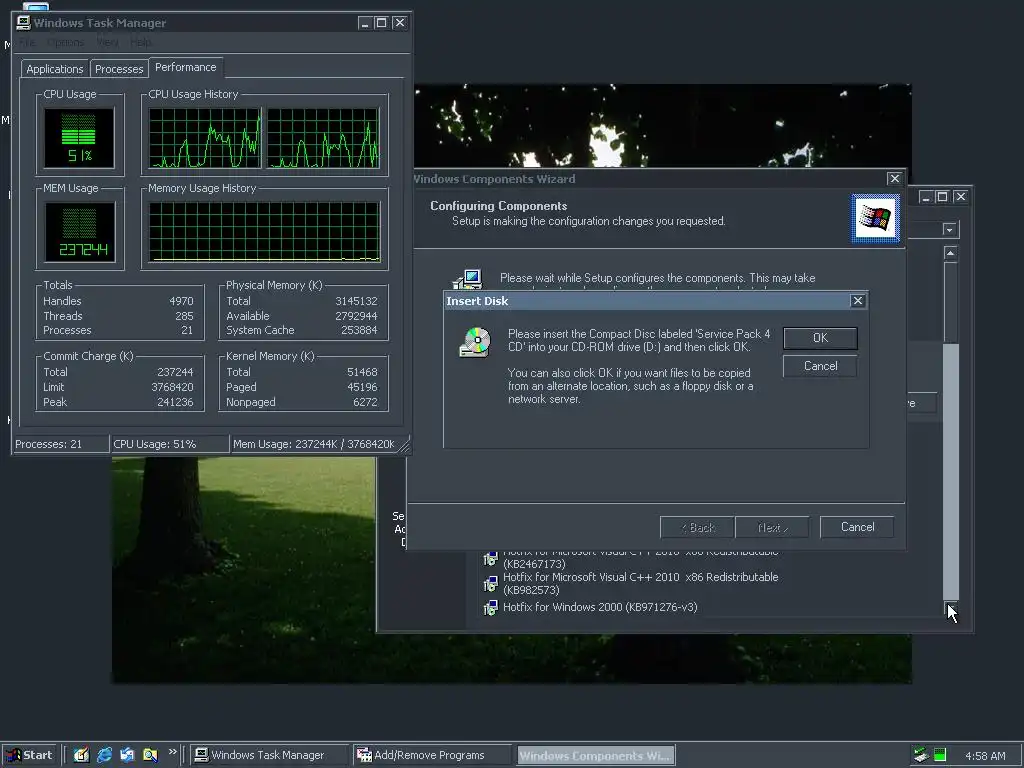Open the dropdown arrow in Add/Remove Programs window

(950, 230)
